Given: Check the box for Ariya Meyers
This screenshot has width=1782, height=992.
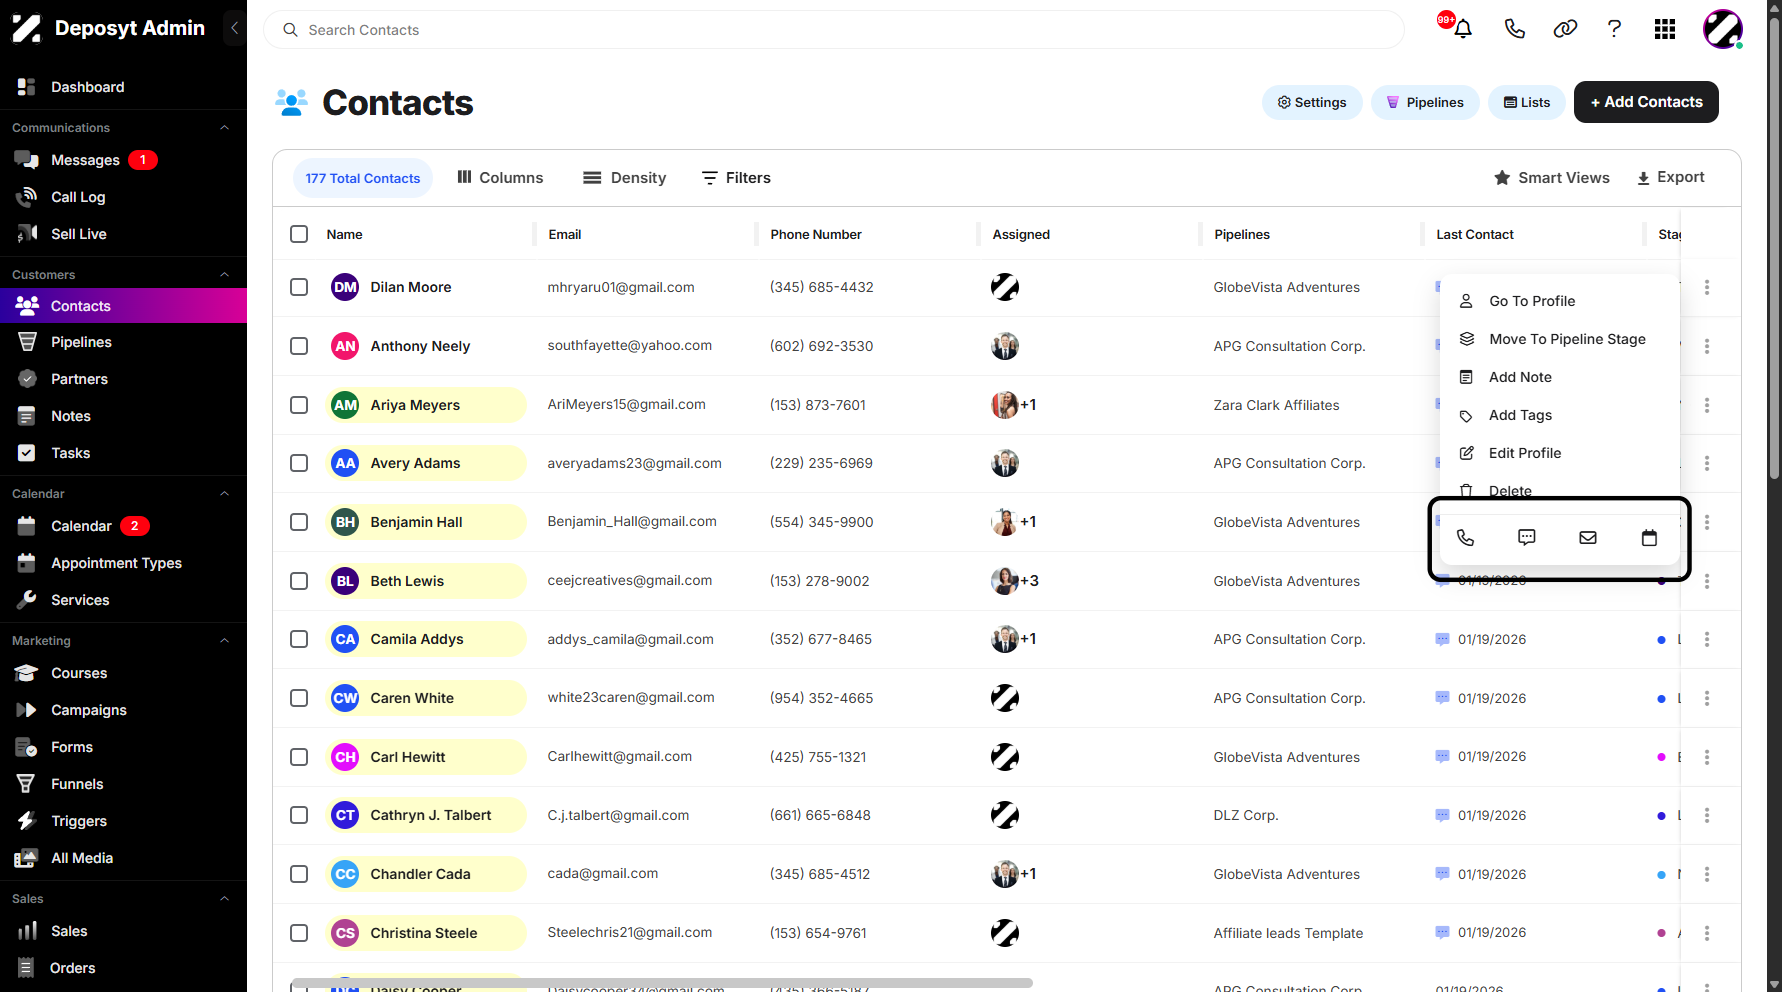Looking at the screenshot, I should (x=299, y=405).
